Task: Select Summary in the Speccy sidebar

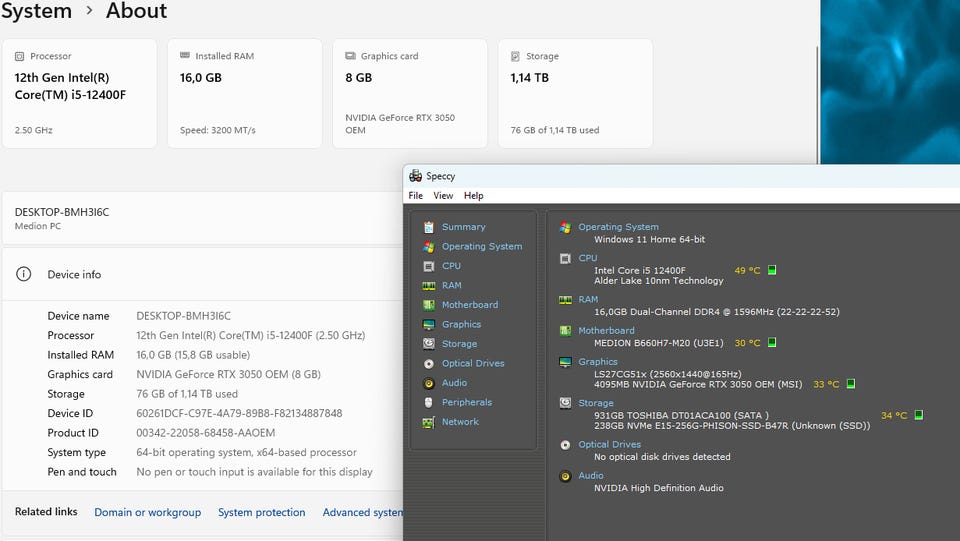Action: click(463, 227)
